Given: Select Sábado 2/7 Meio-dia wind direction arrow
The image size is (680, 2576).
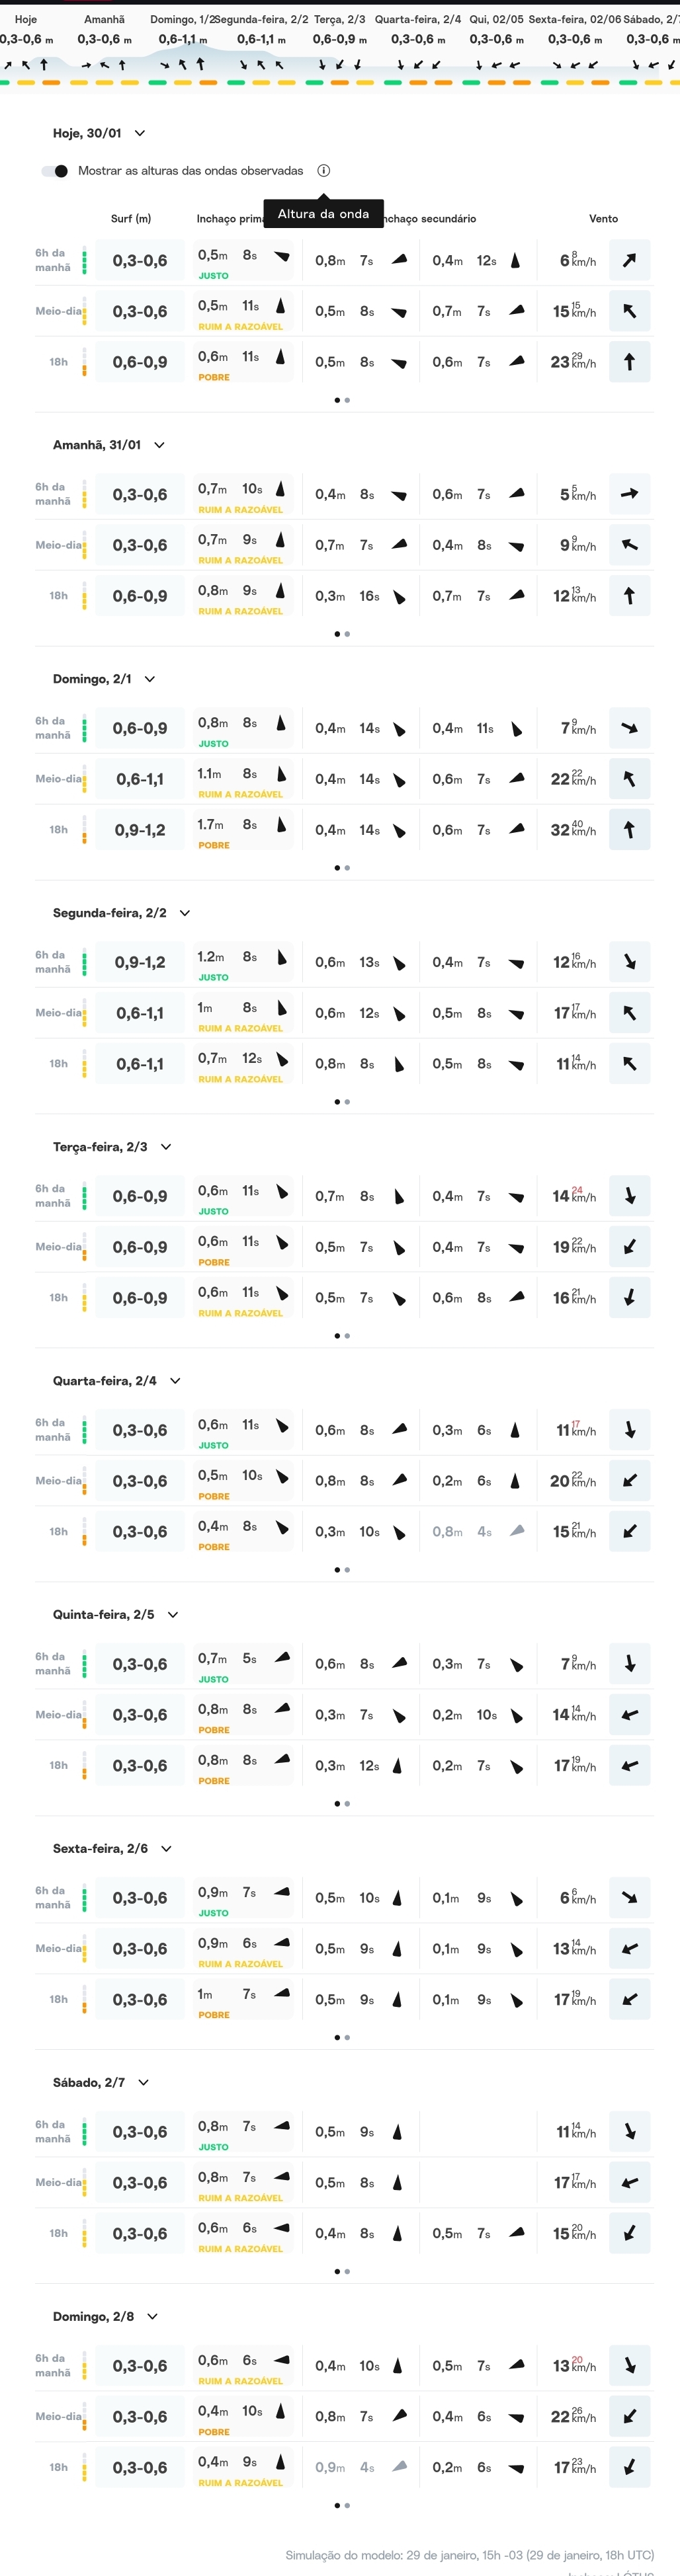Looking at the screenshot, I should (x=629, y=2182).
